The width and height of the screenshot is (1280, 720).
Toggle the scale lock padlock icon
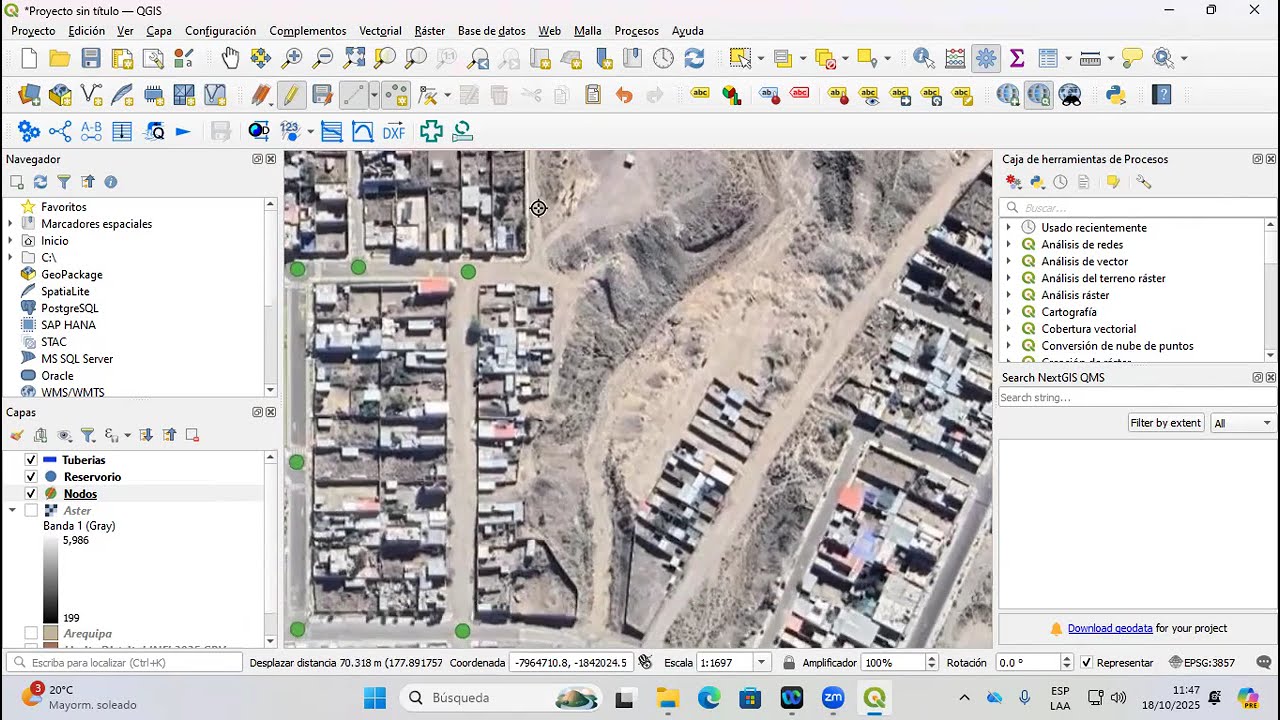[789, 663]
